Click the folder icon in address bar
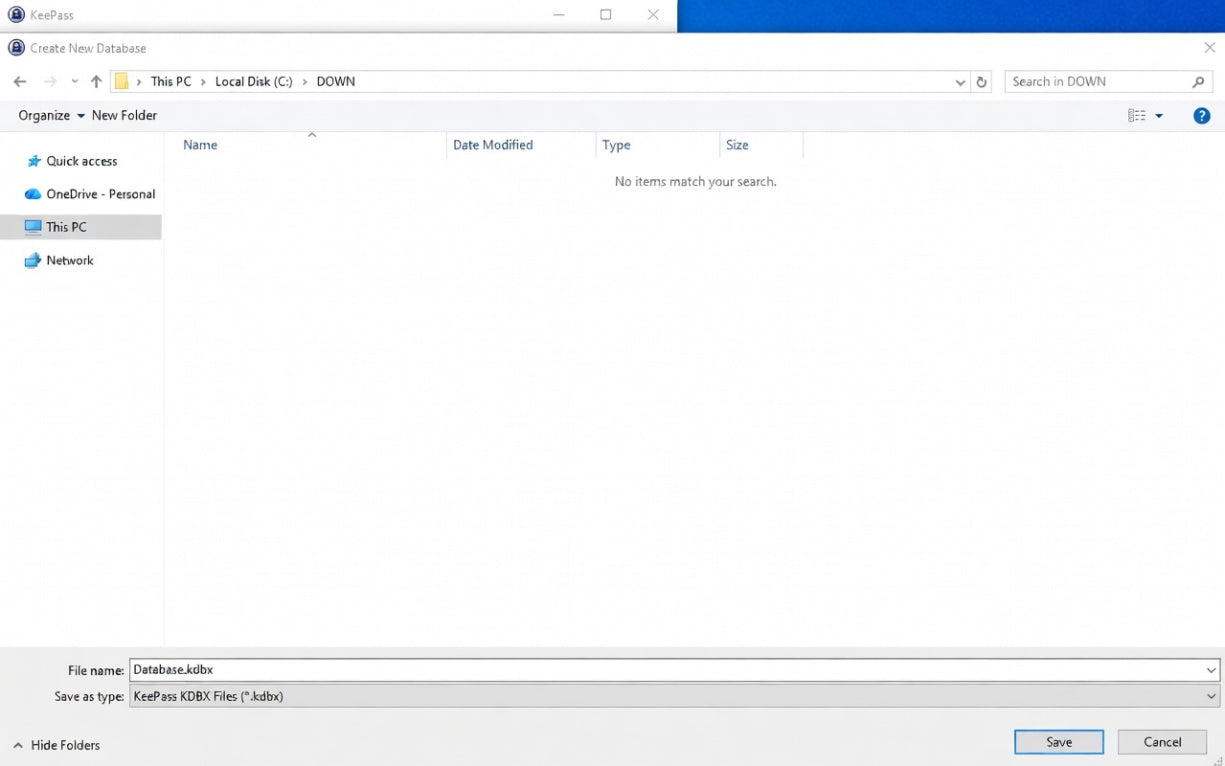The image size is (1225, 766). tap(121, 82)
